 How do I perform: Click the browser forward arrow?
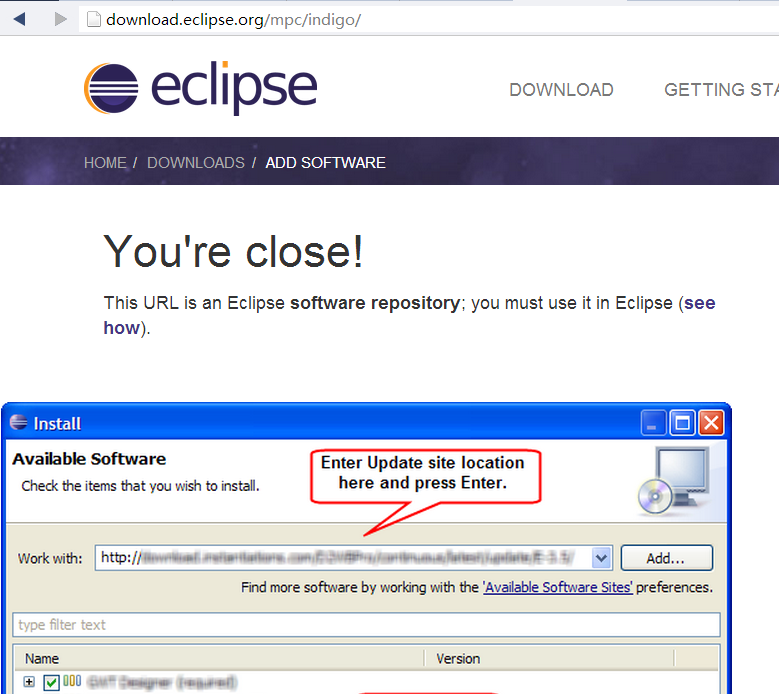coord(61,19)
